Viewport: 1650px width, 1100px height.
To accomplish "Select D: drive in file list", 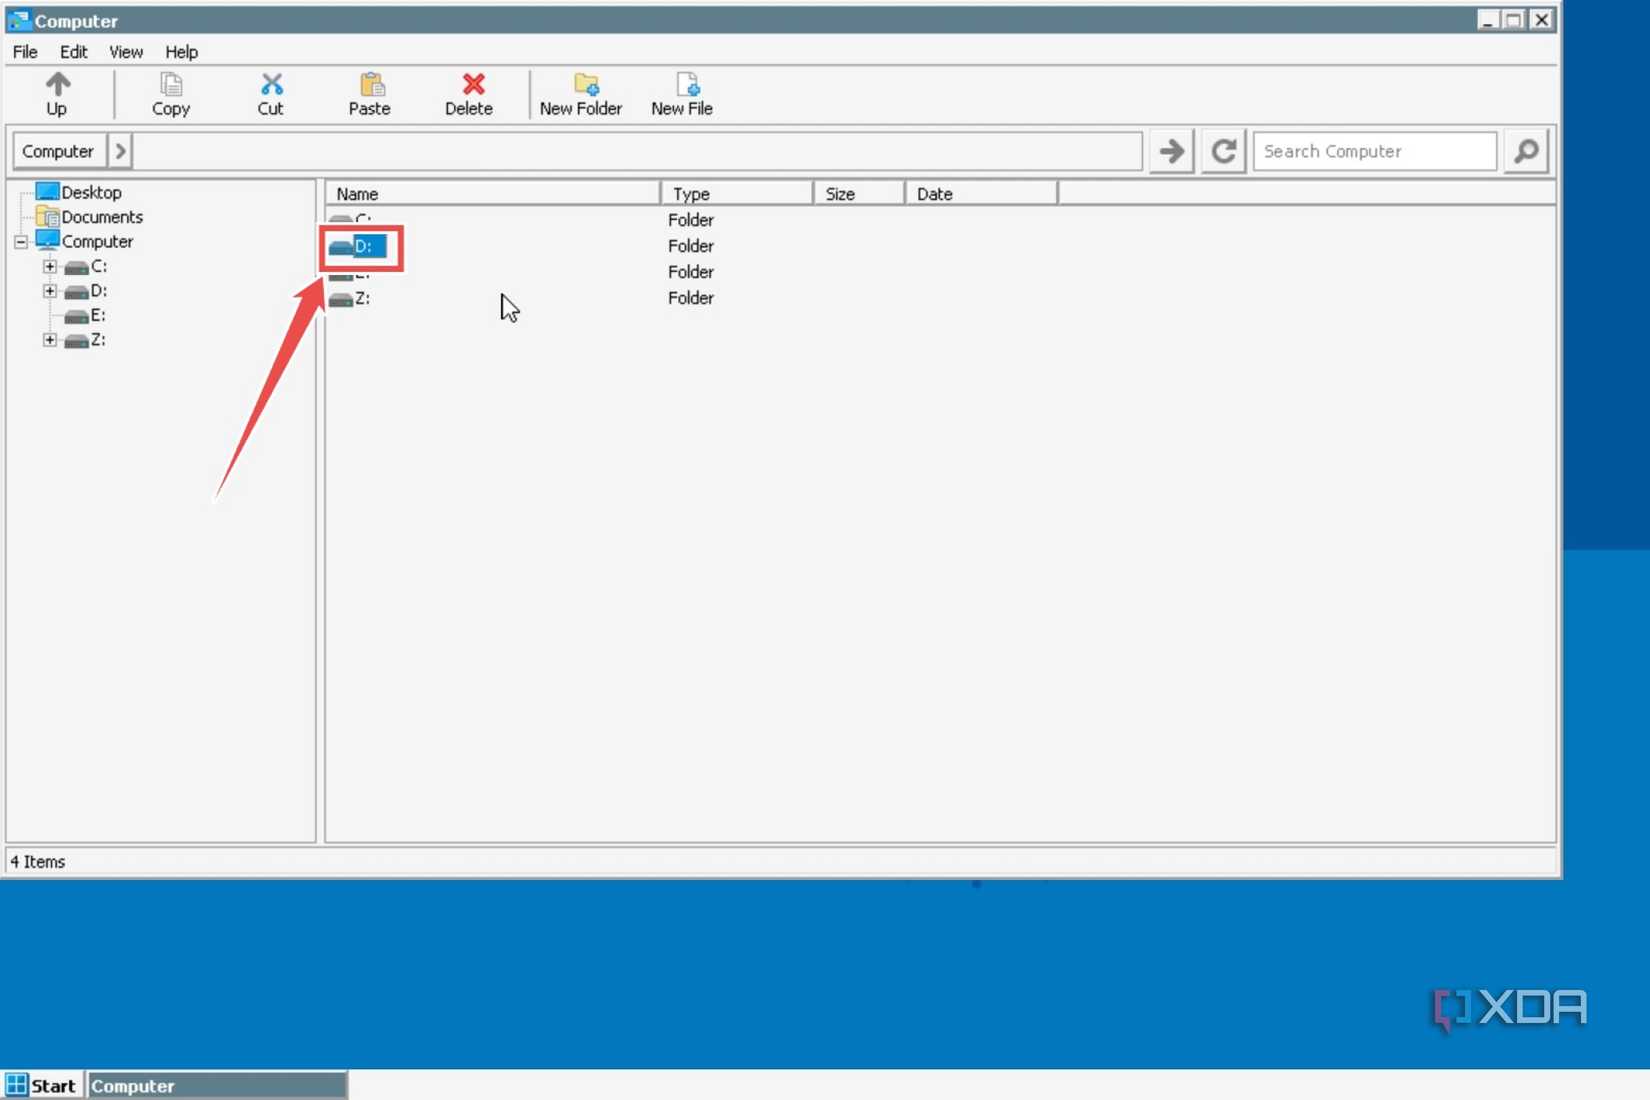I will [x=363, y=246].
